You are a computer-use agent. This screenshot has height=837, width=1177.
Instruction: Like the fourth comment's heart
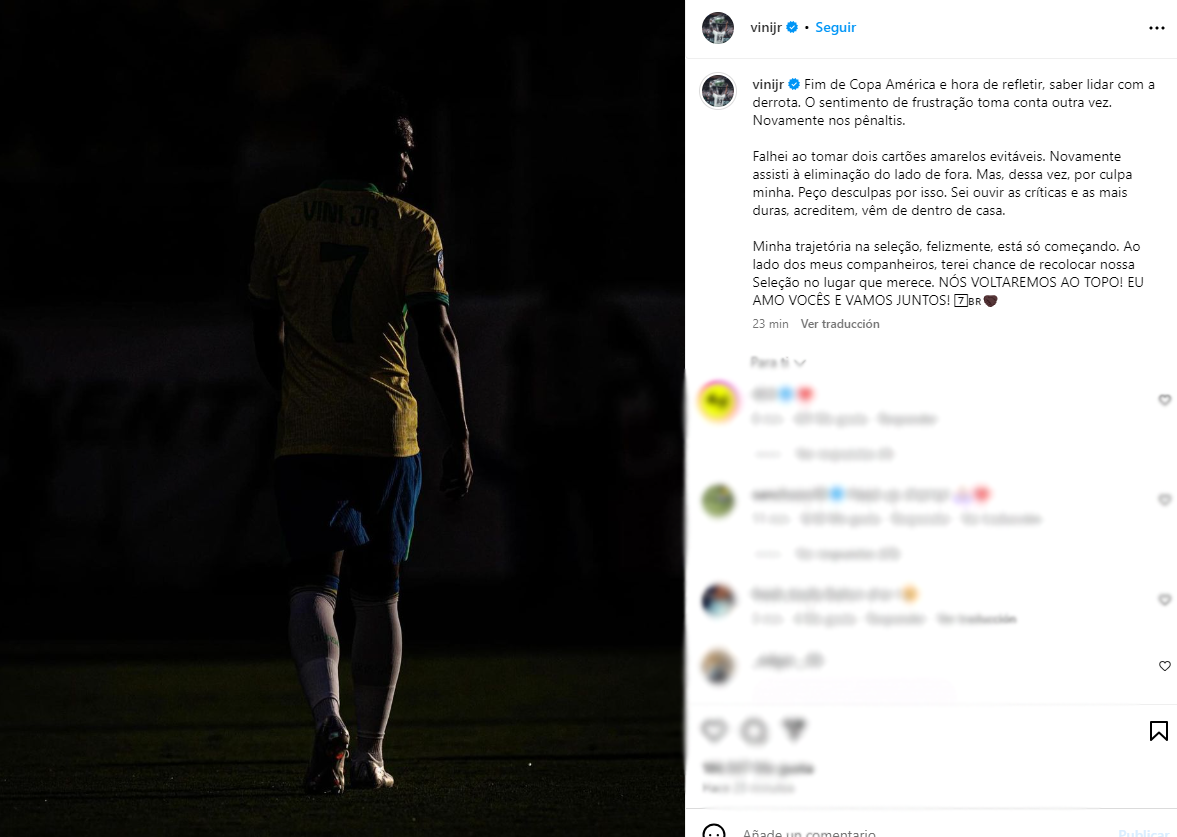[1164, 666]
